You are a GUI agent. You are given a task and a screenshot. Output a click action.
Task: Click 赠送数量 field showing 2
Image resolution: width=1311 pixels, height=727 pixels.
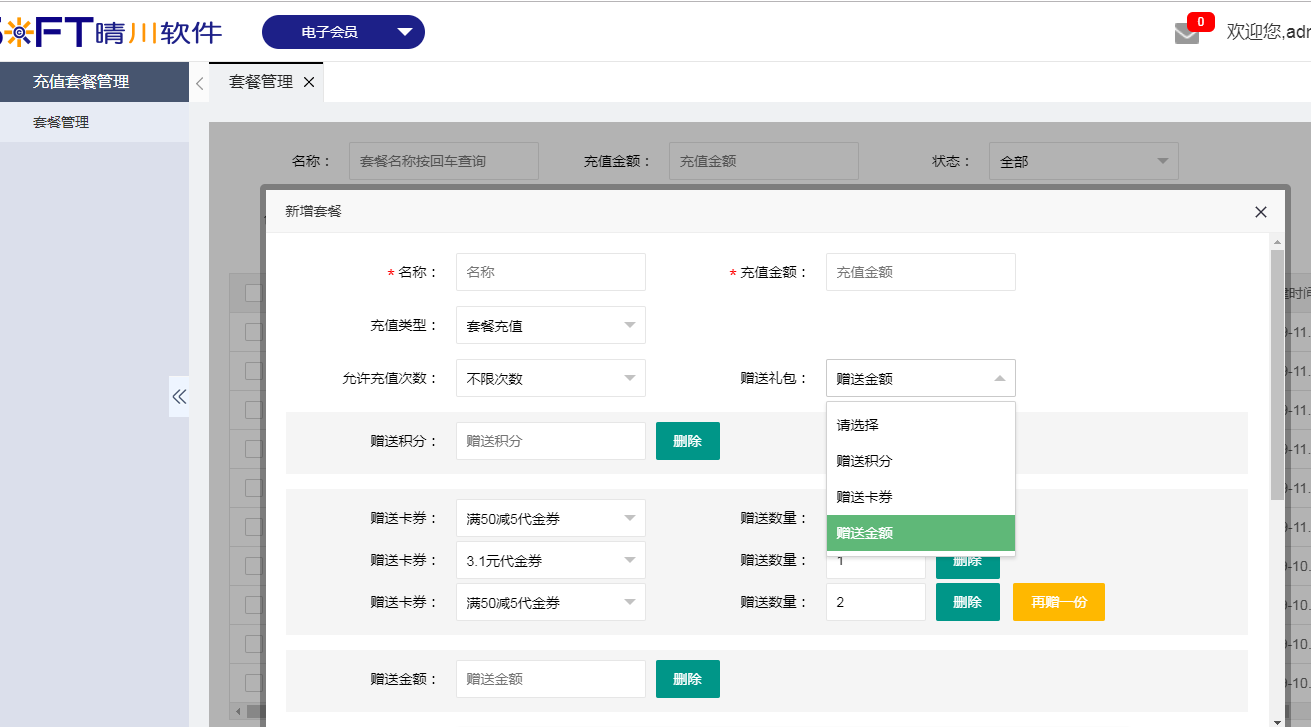click(x=875, y=602)
